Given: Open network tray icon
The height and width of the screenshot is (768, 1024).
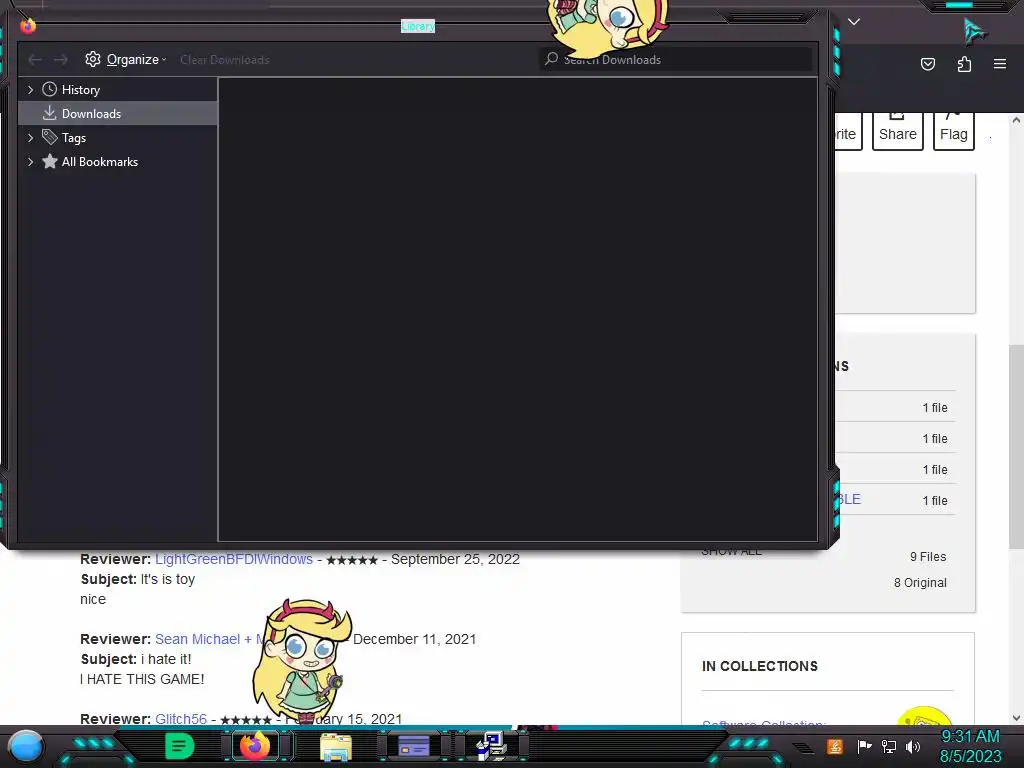Looking at the screenshot, I should click(889, 746).
